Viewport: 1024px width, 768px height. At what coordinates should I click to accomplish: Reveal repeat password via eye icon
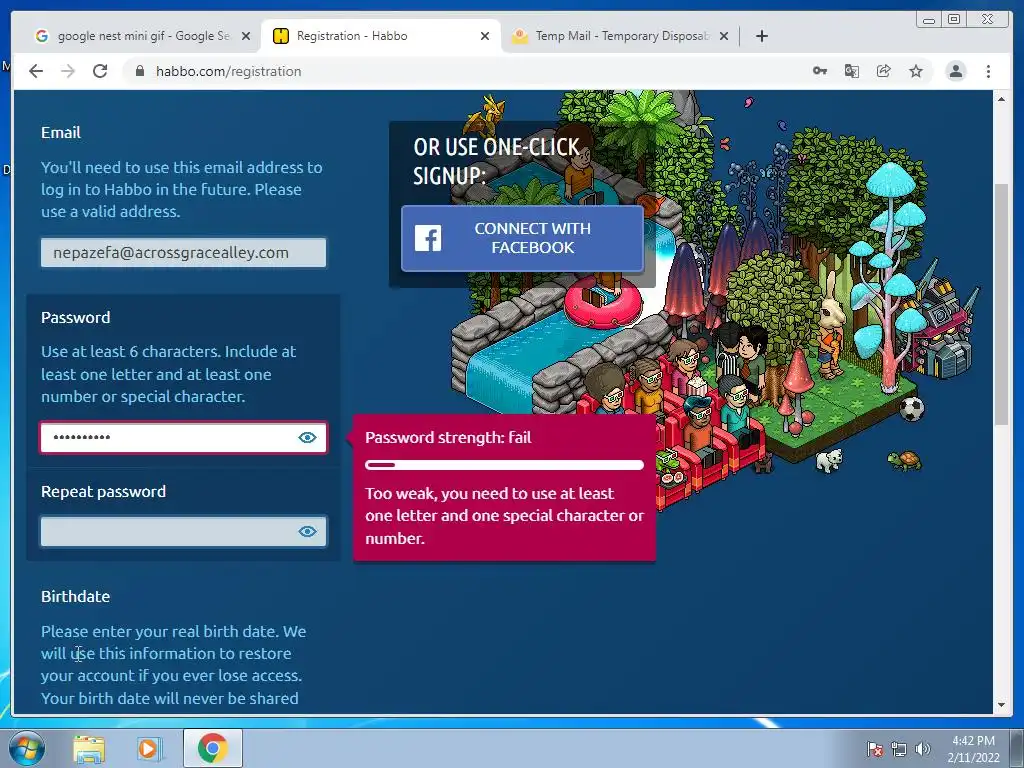308,532
